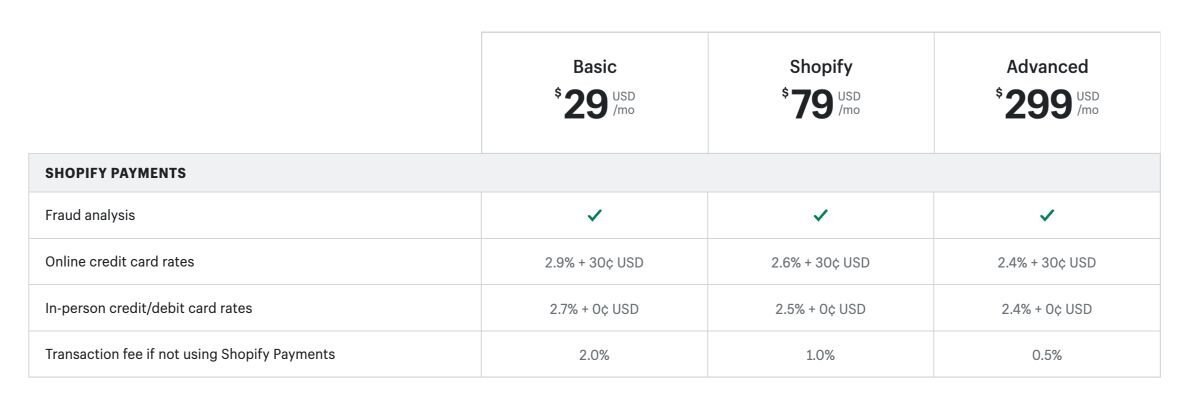Click the Shopify Payments section header
Screen dimensions: 1189x409
[116, 173]
